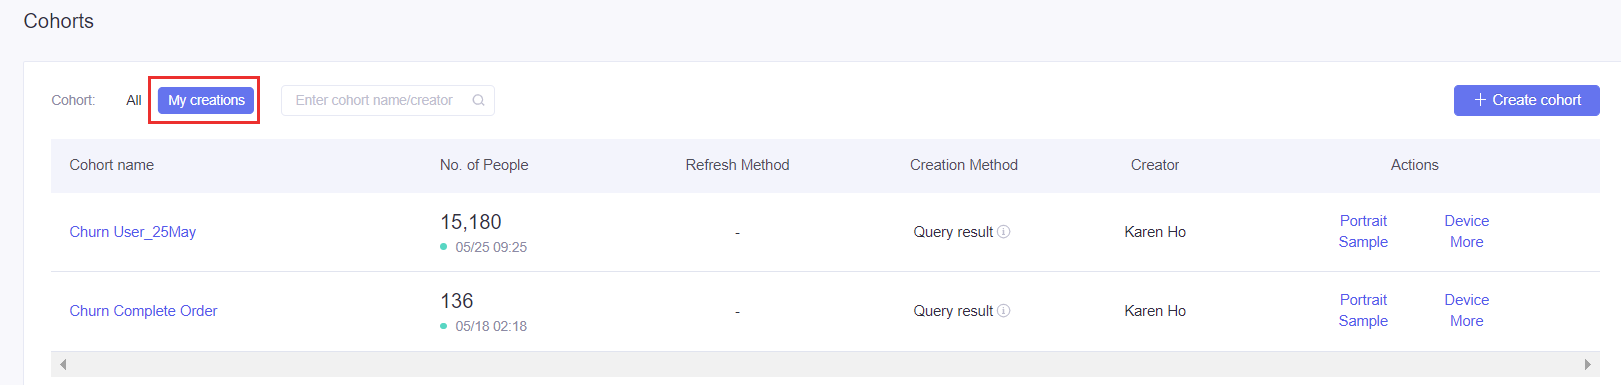Focus the cohort name/creator search field
This screenshot has height=385, width=1621.
pos(388,100)
